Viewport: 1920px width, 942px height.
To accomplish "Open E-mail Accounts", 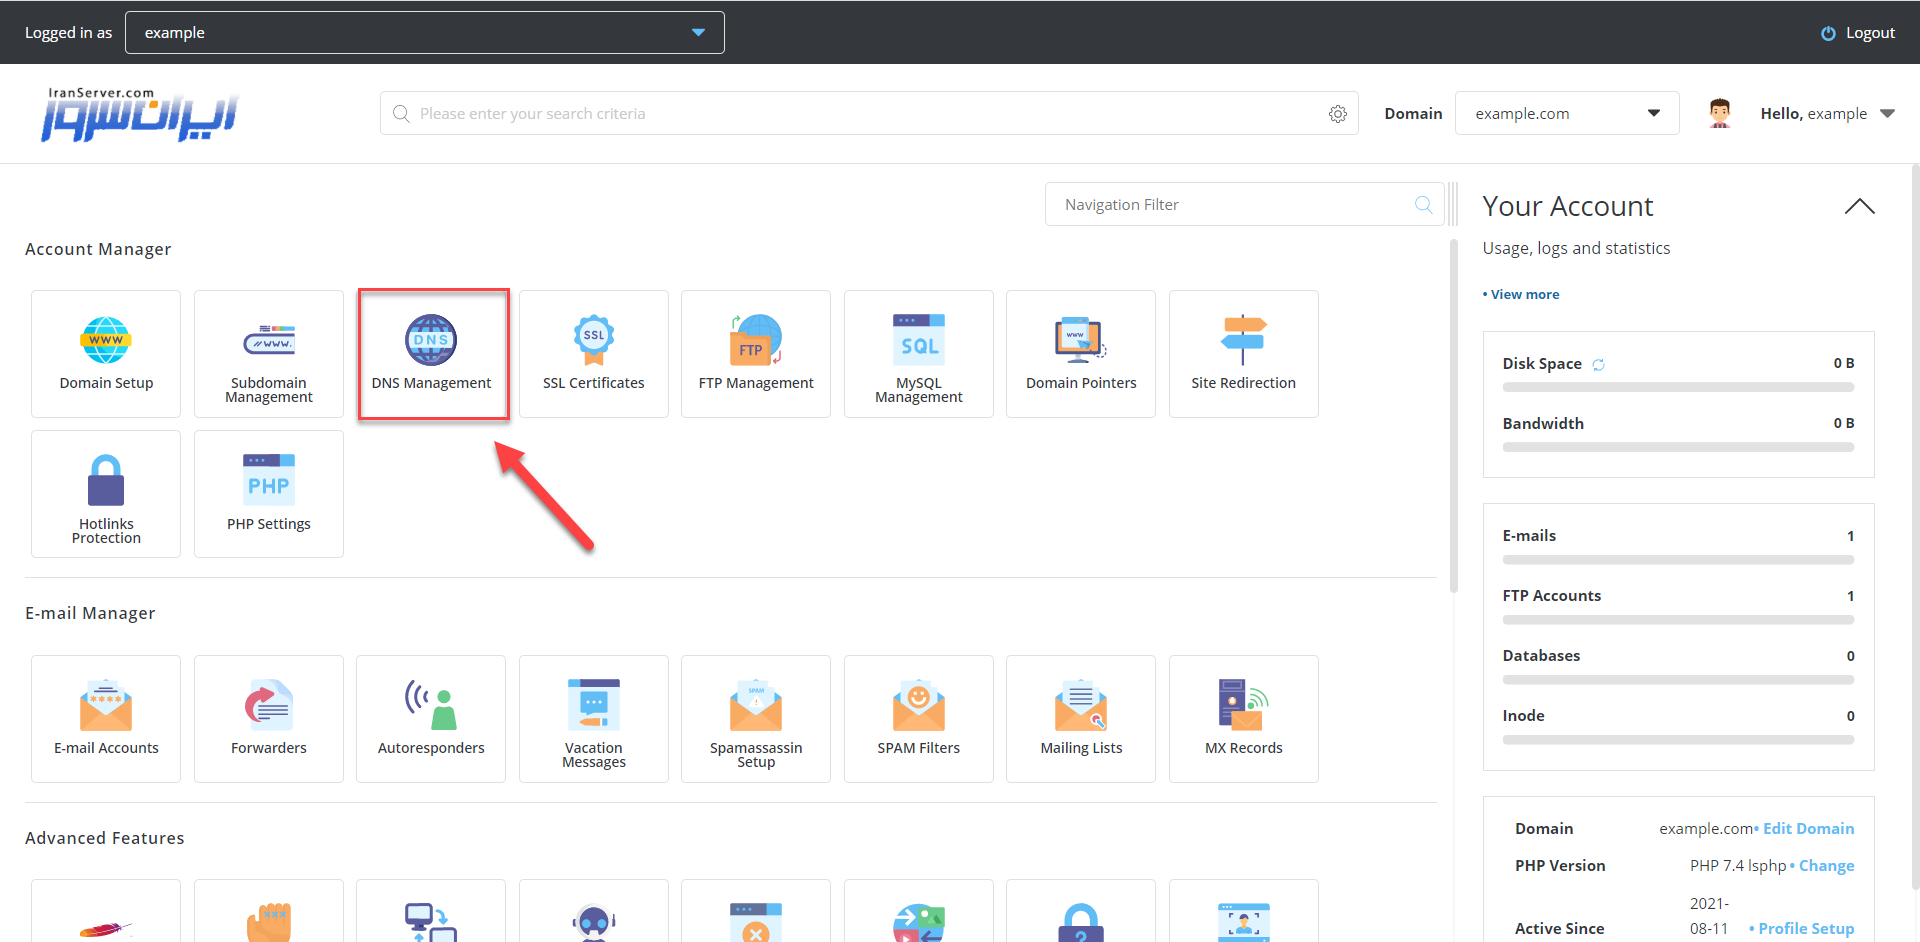I will [x=106, y=719].
